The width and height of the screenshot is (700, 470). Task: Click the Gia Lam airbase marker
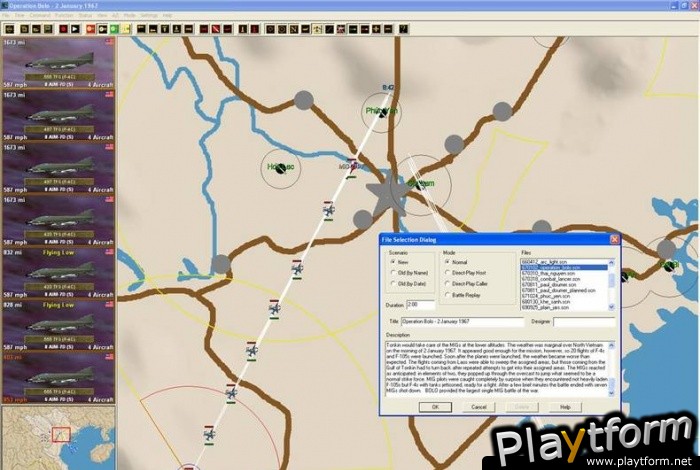point(420,184)
